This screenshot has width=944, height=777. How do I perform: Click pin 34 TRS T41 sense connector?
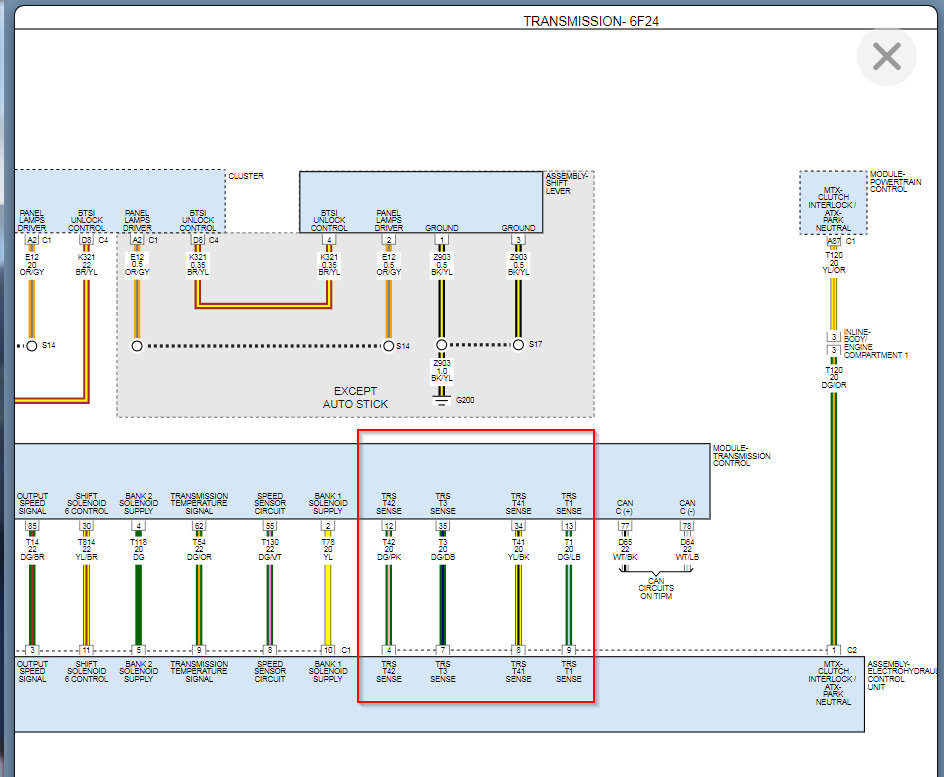coord(518,526)
